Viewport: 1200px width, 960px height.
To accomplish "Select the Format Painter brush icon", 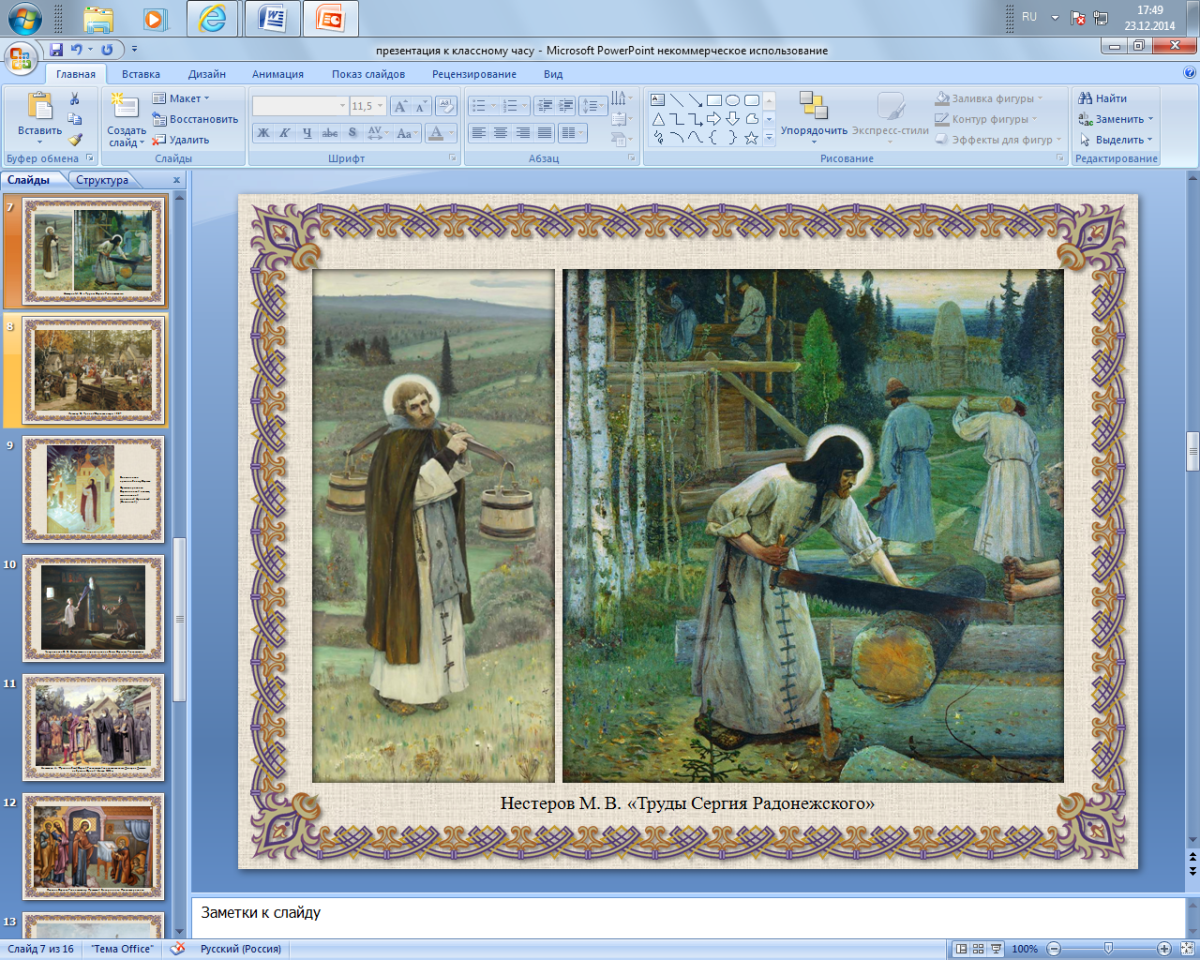I will click(x=74, y=140).
